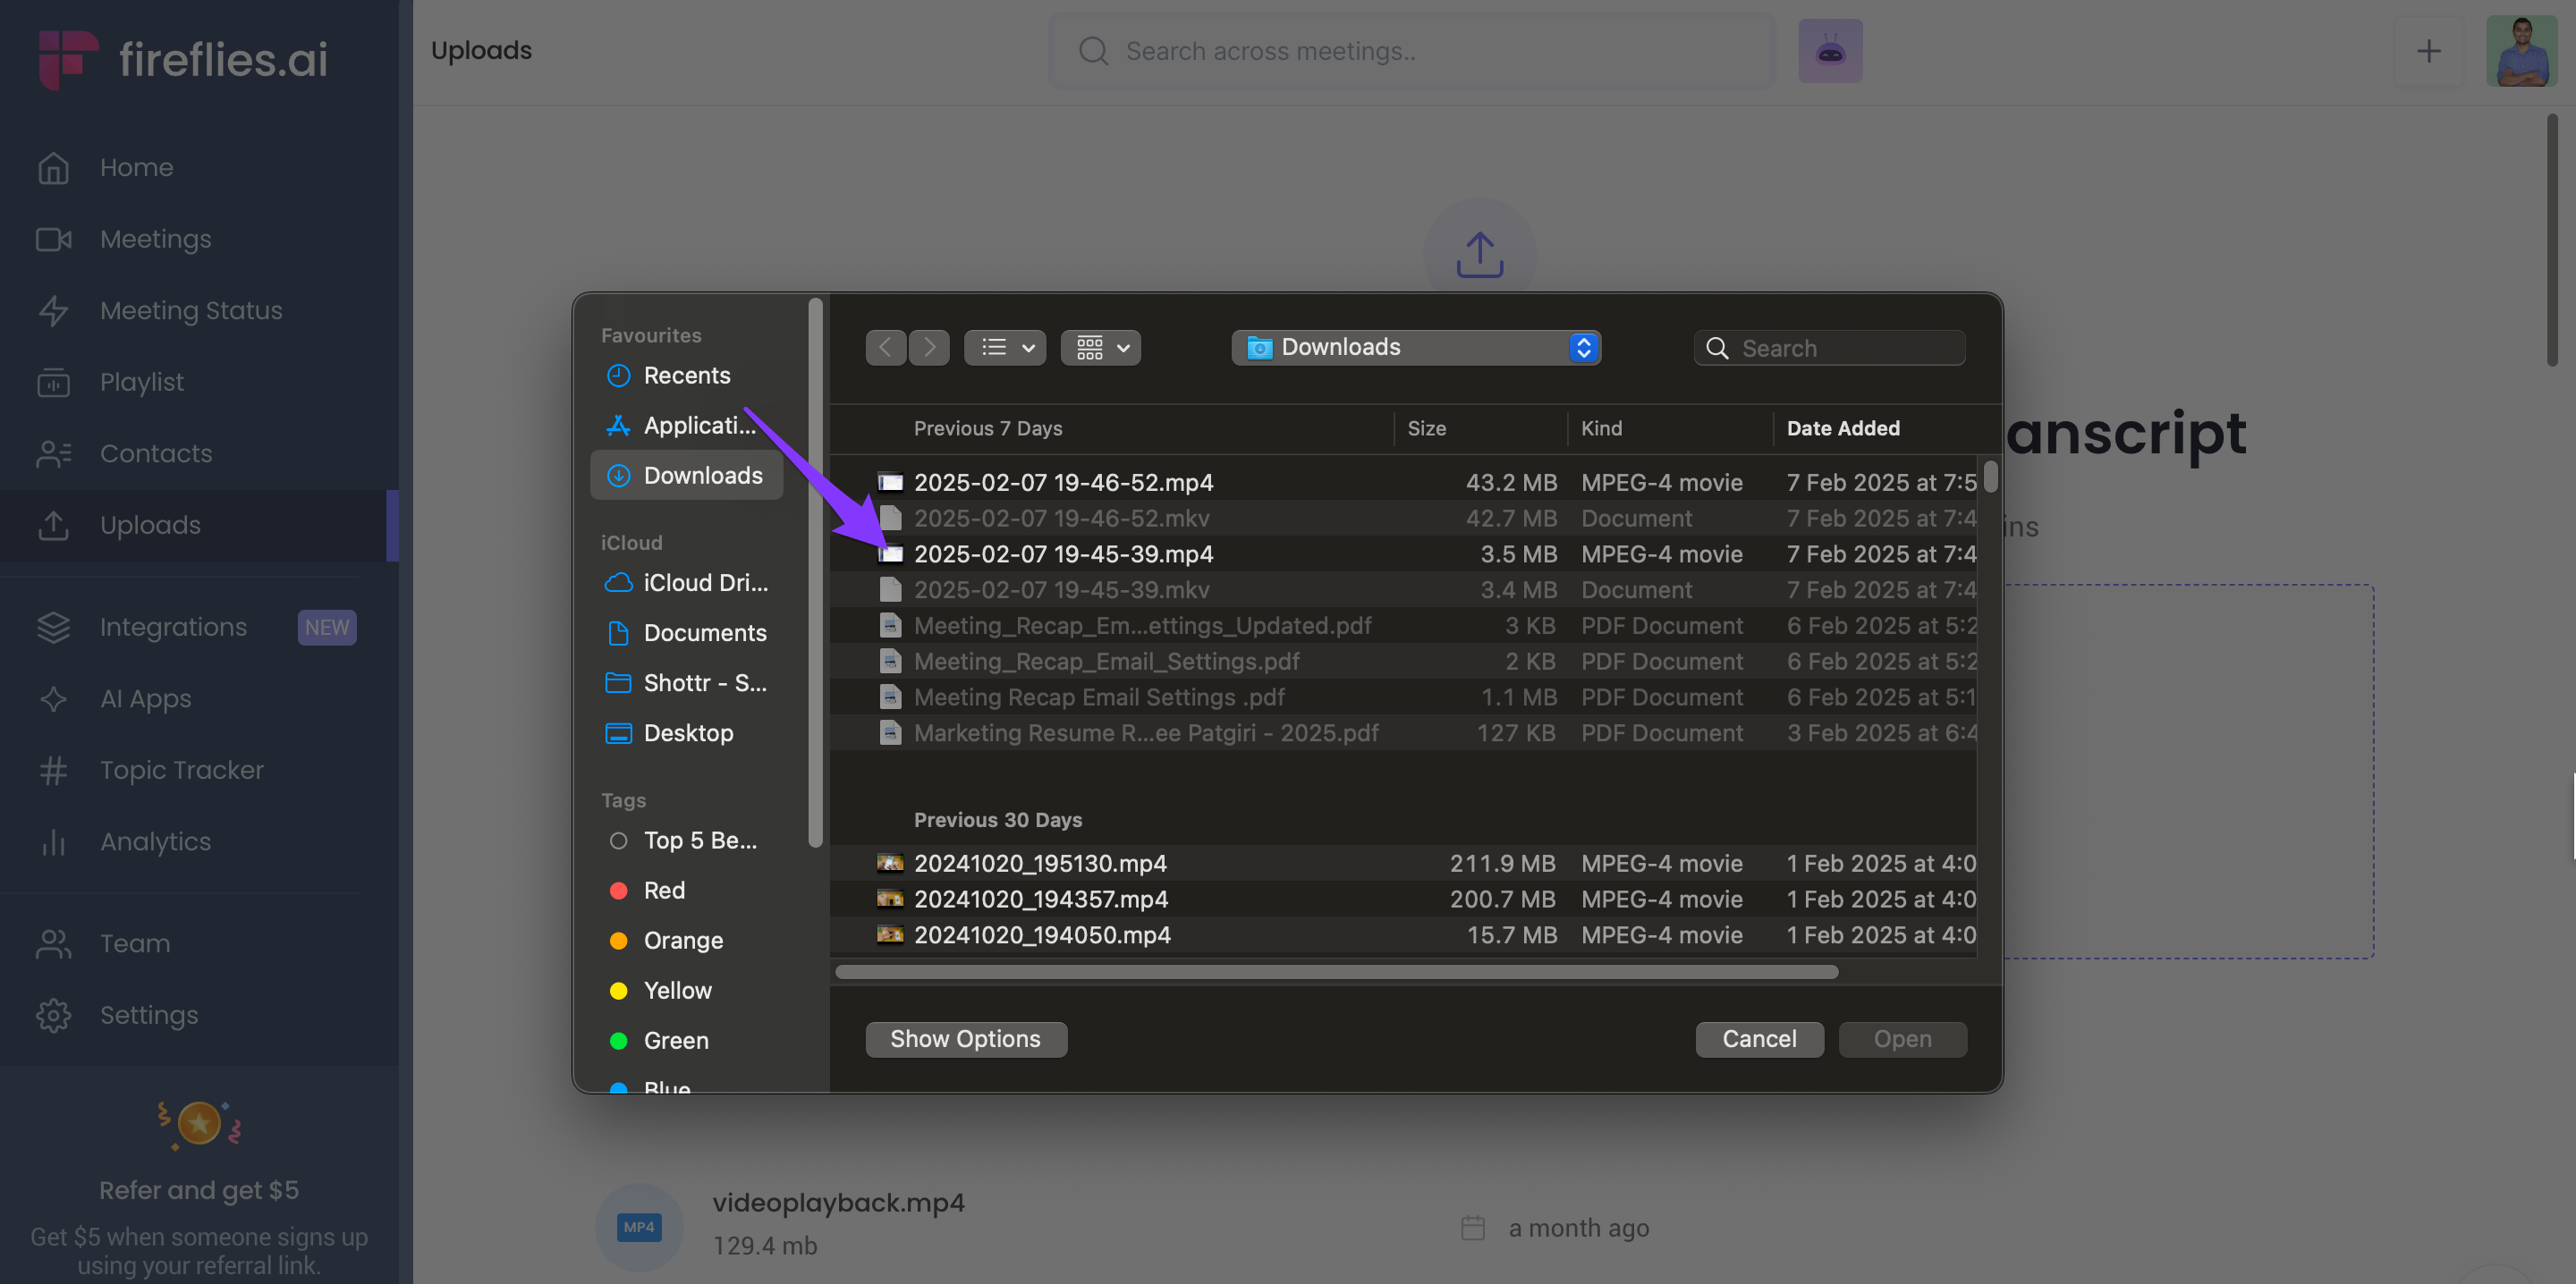Expand the Downloads location popup

coord(1415,348)
